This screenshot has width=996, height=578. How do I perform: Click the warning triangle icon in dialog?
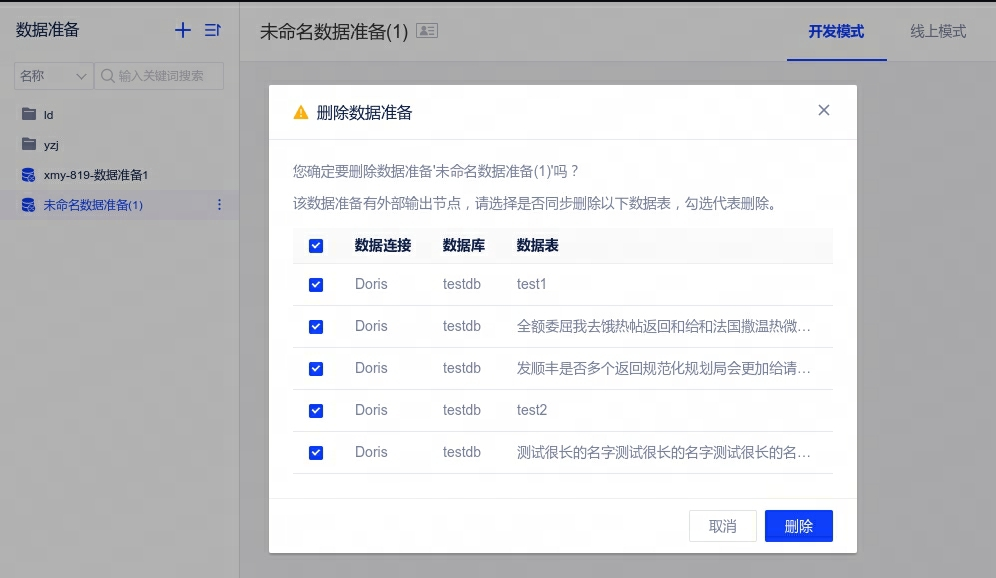point(300,113)
